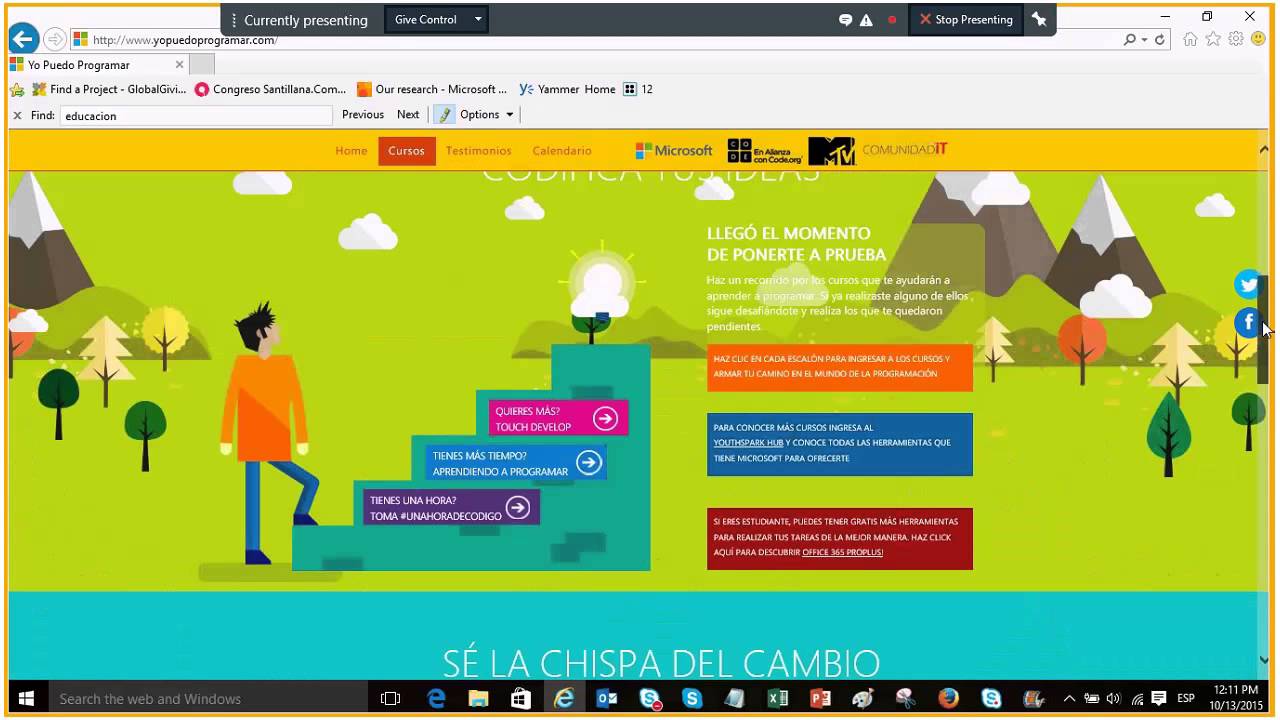This screenshot has height=720, width=1280.
Task: Open Find a Project GlobalGiving bookmark
Action: coord(109,89)
